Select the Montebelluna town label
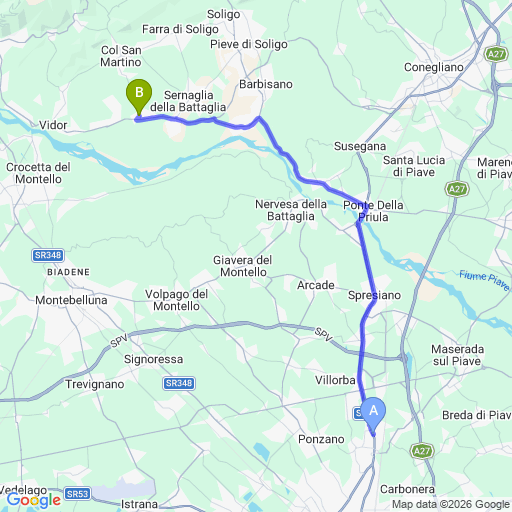 coord(71,300)
